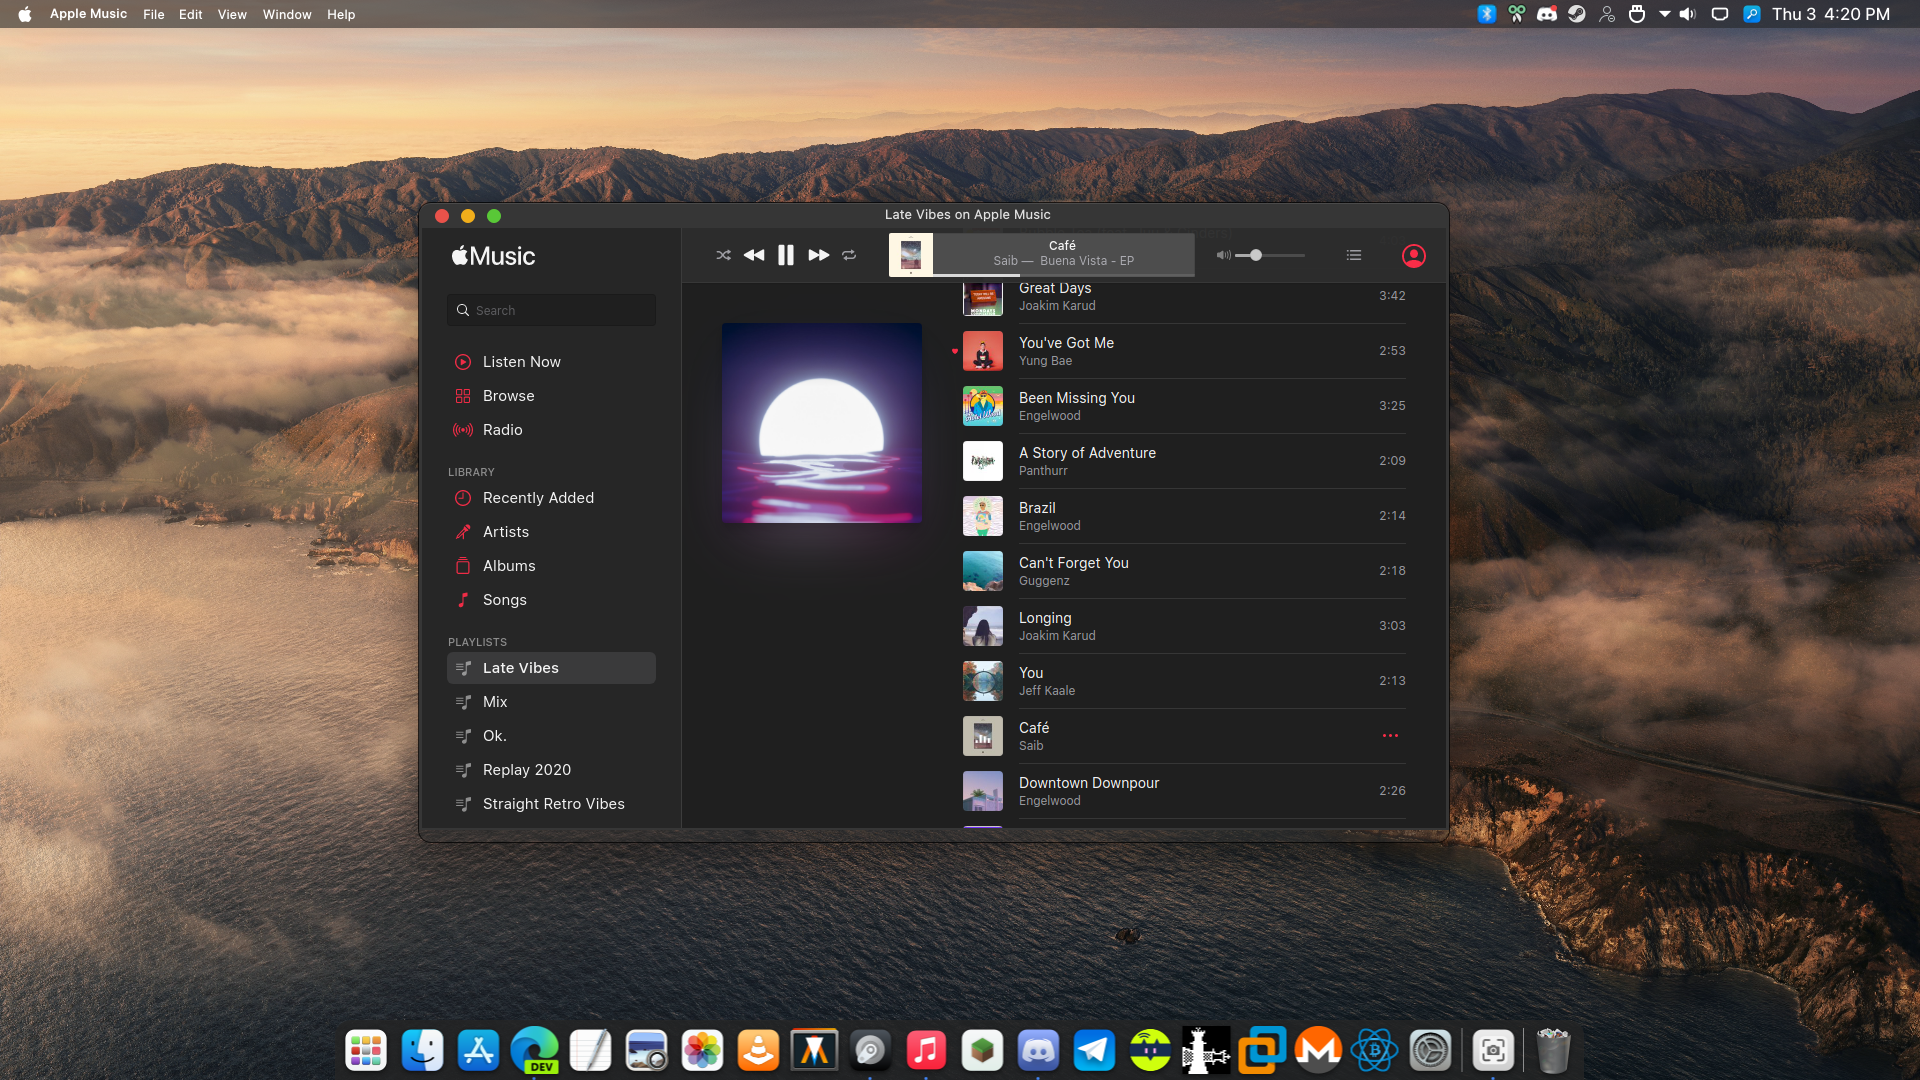
Task: Open the Discord menu bar icon
Action: [x=1547, y=14]
